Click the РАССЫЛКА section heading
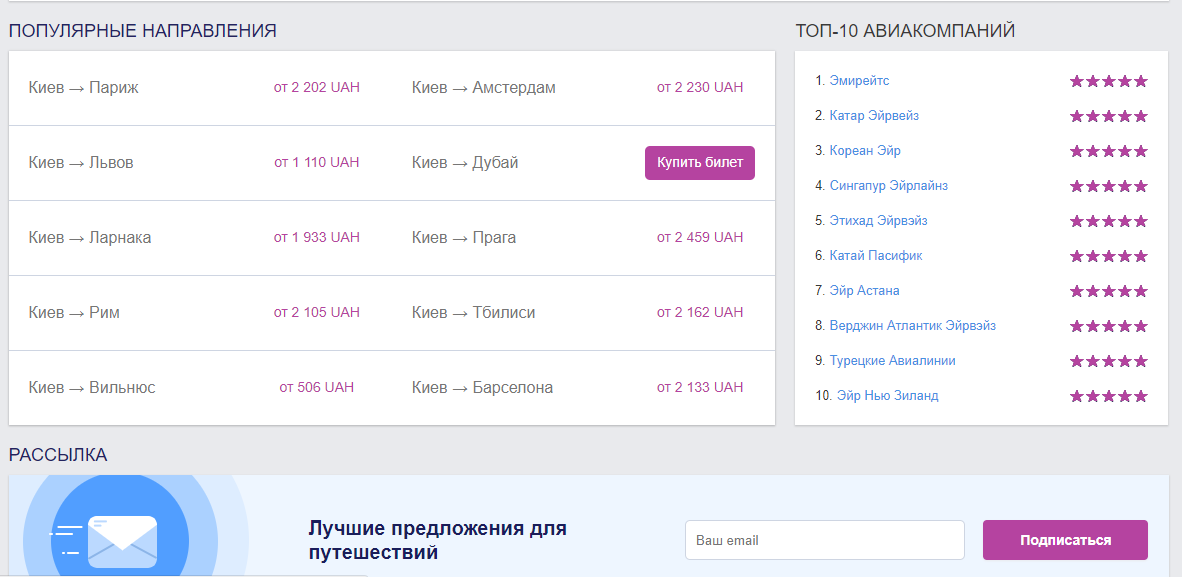This screenshot has height=577, width=1182. point(58,455)
